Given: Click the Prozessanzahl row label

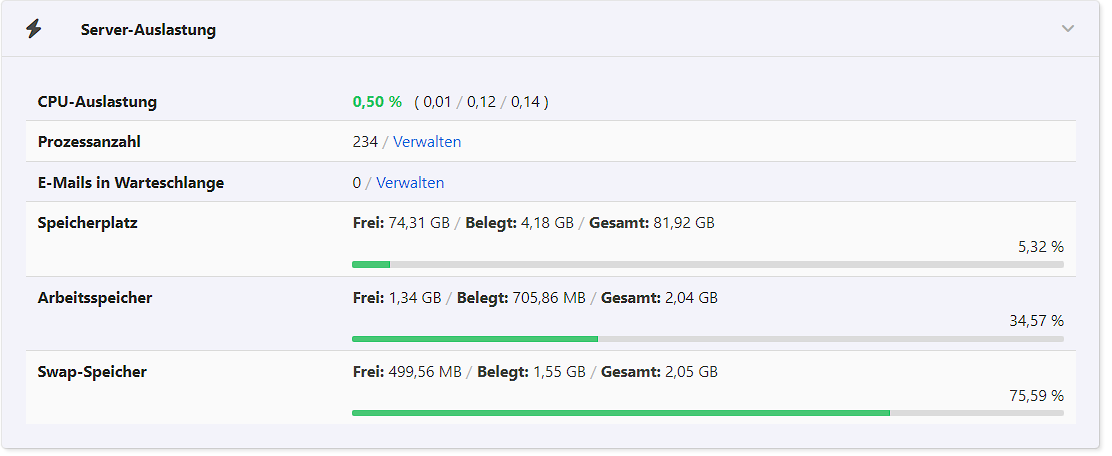Looking at the screenshot, I should (89, 142).
